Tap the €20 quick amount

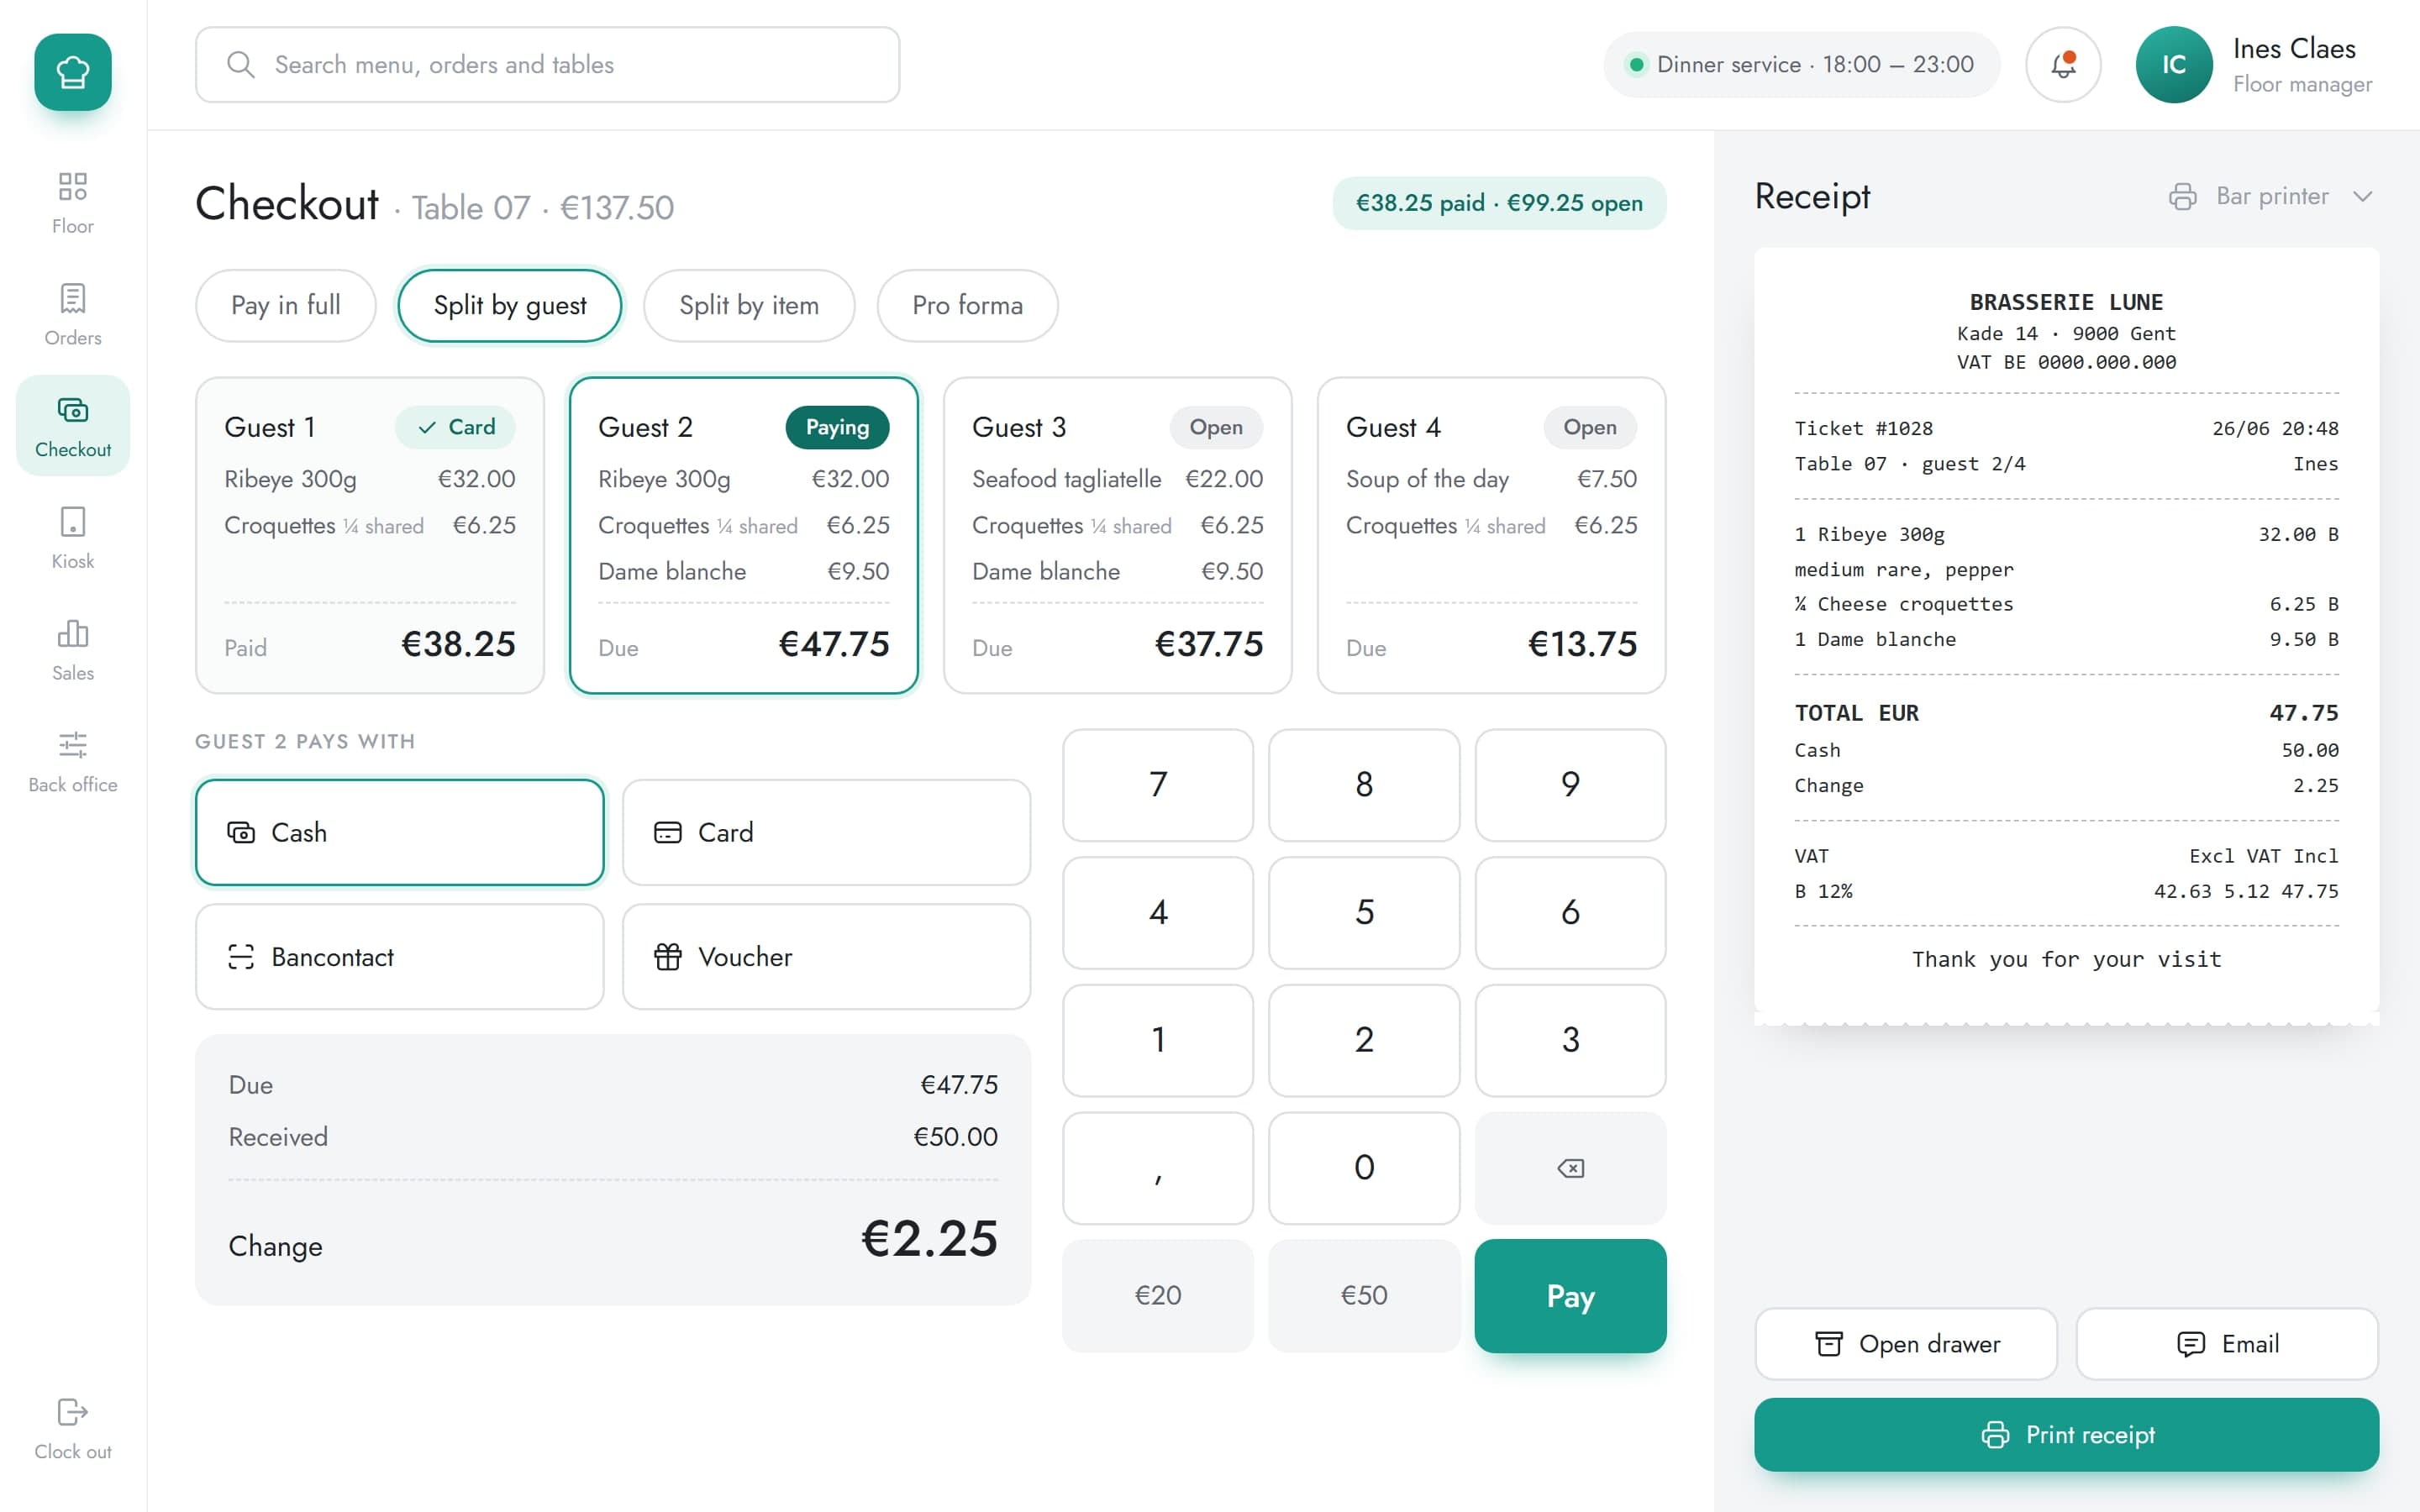(1158, 1296)
